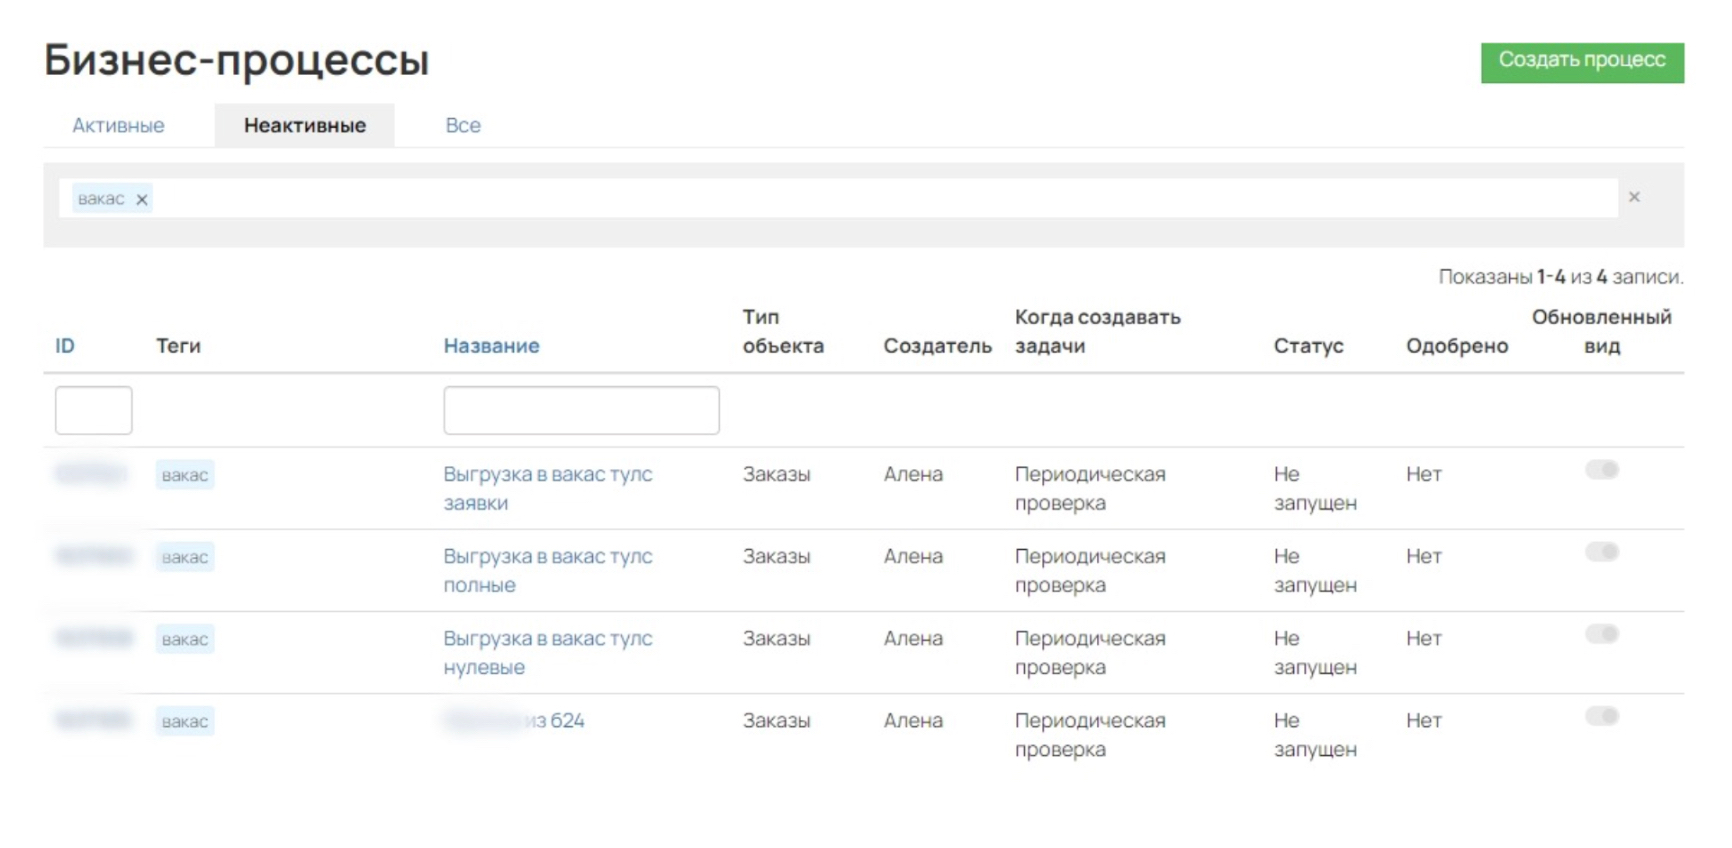1732x848 pixels.
Task: Toggle updated view for Выгрузка нулевые row
Action: pos(1601,634)
